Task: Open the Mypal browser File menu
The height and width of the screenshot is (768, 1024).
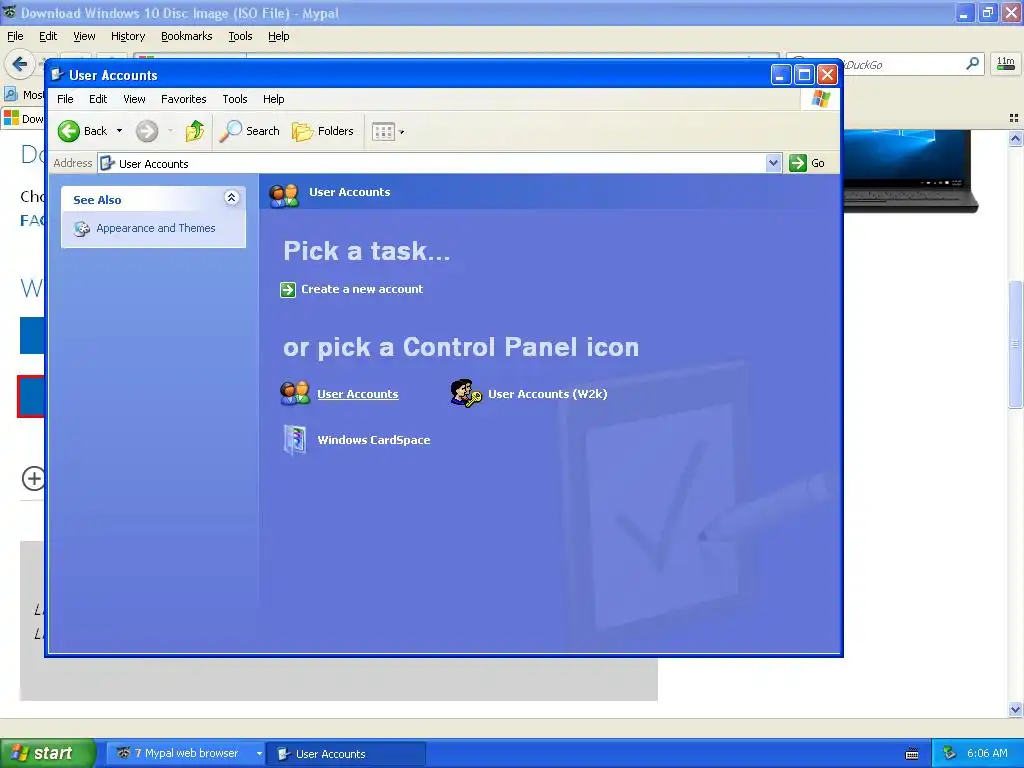Action: click(x=15, y=36)
